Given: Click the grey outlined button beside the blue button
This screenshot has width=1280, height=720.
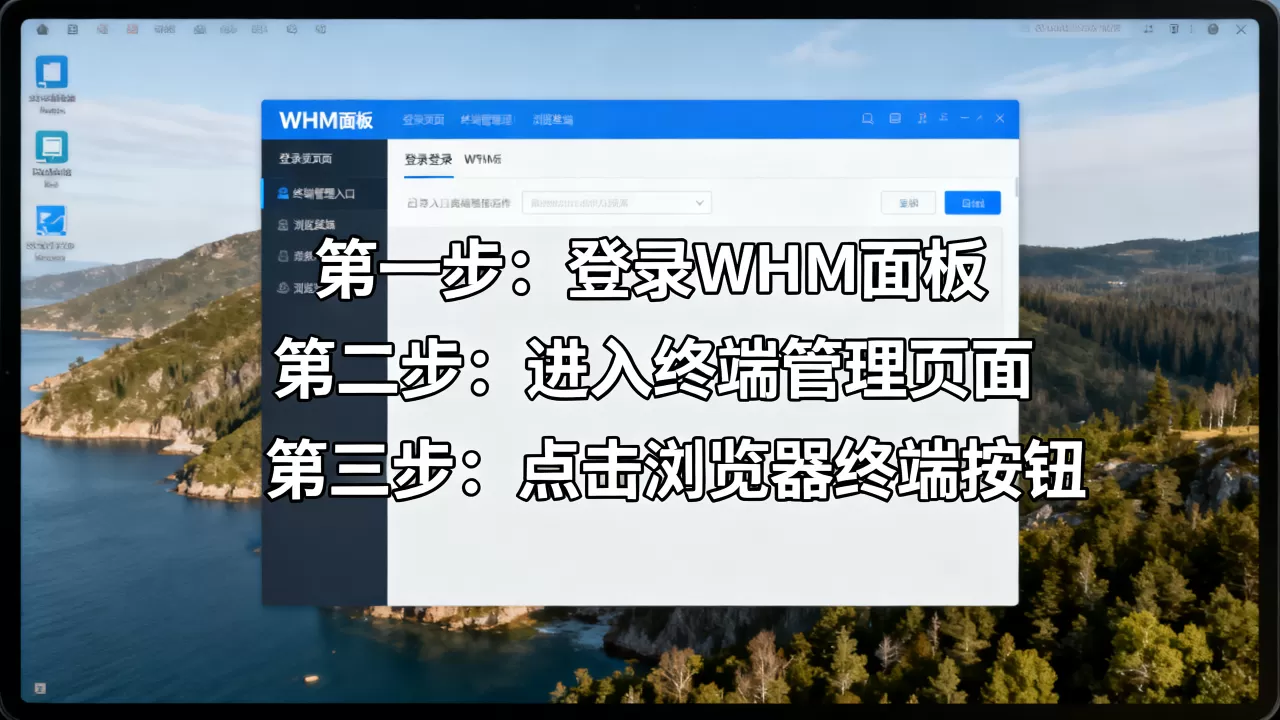Looking at the screenshot, I should (908, 203).
